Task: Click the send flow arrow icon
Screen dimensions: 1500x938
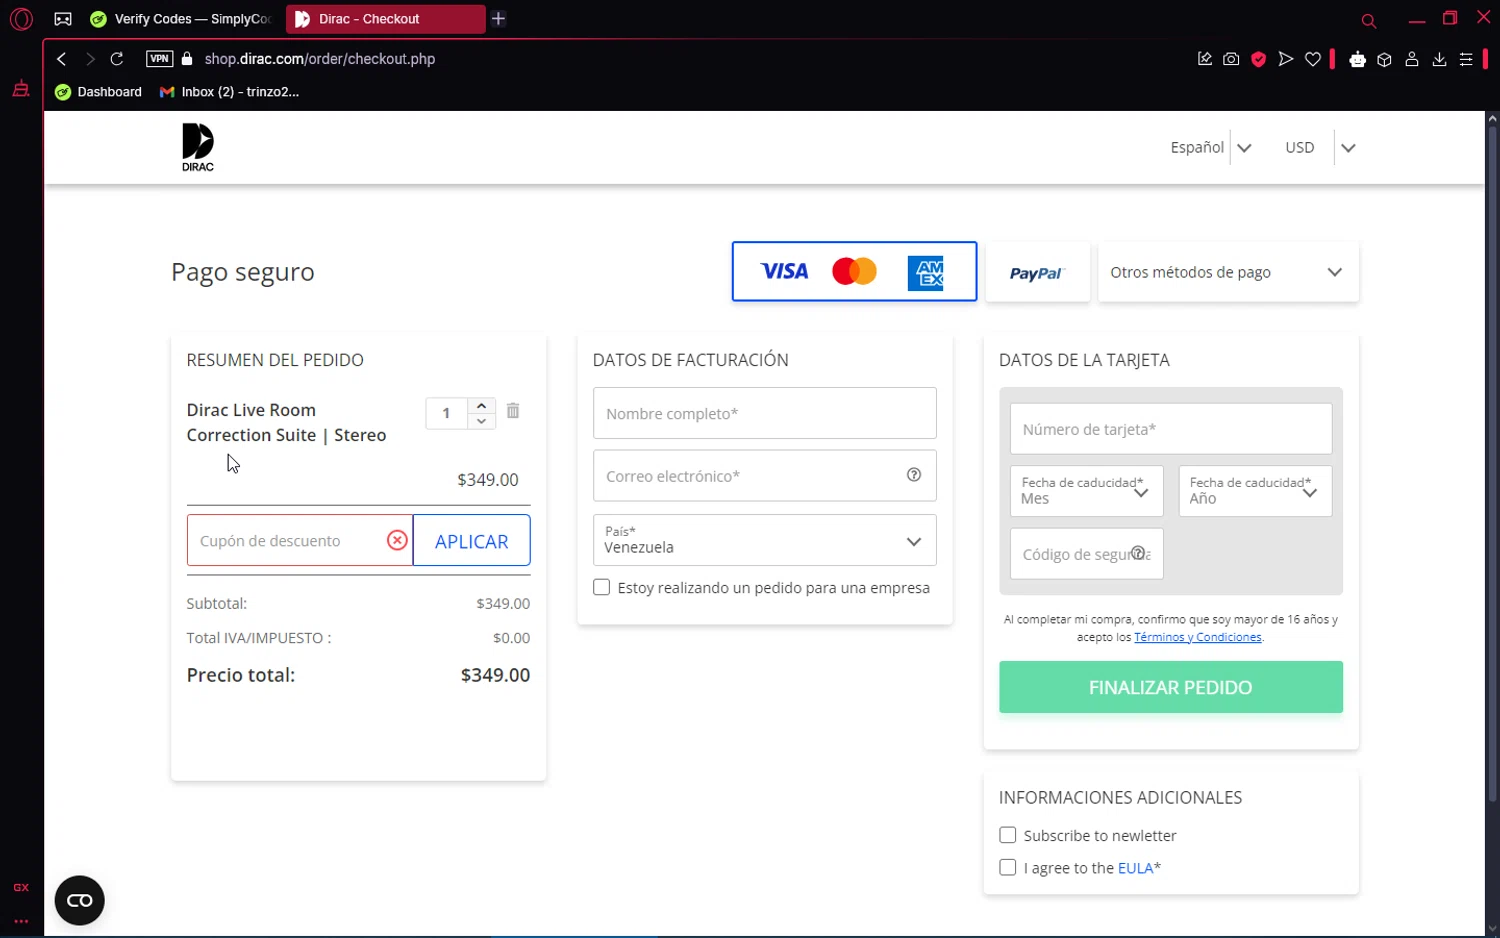Action: (x=1286, y=59)
